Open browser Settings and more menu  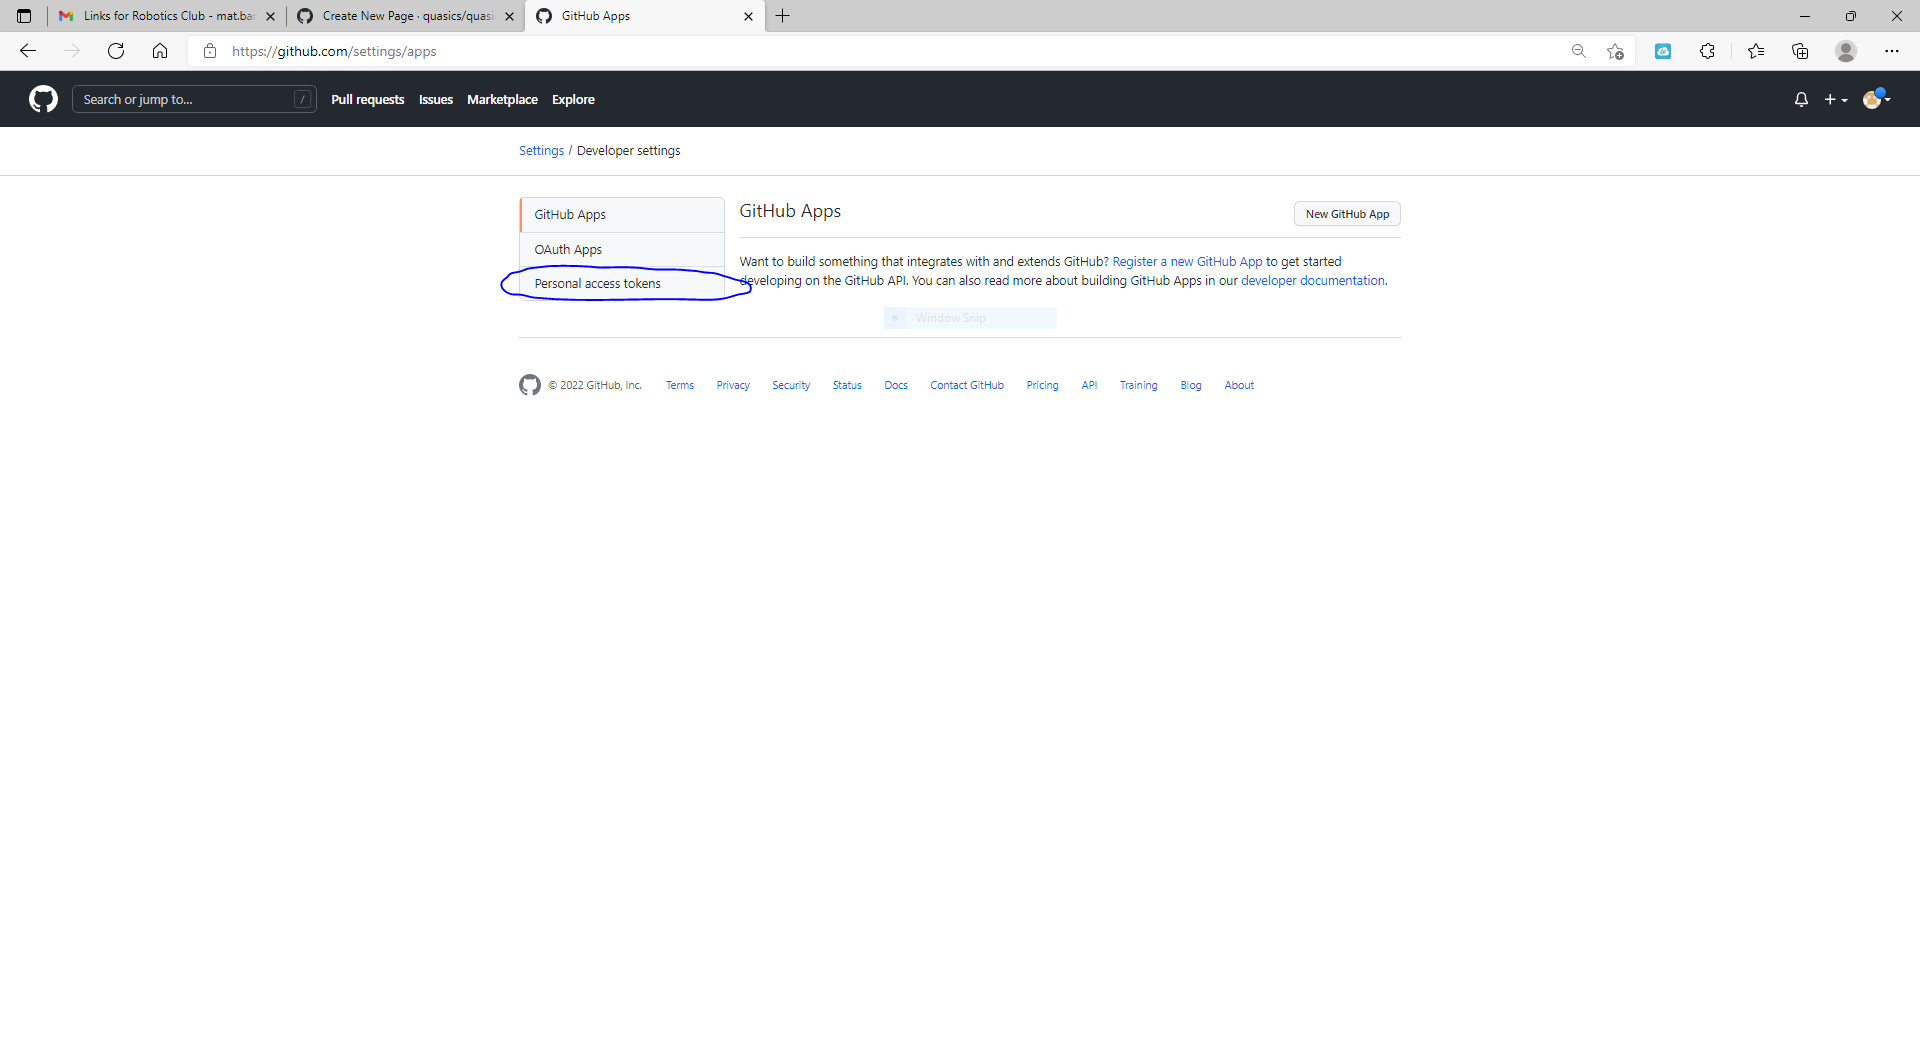point(1892,51)
